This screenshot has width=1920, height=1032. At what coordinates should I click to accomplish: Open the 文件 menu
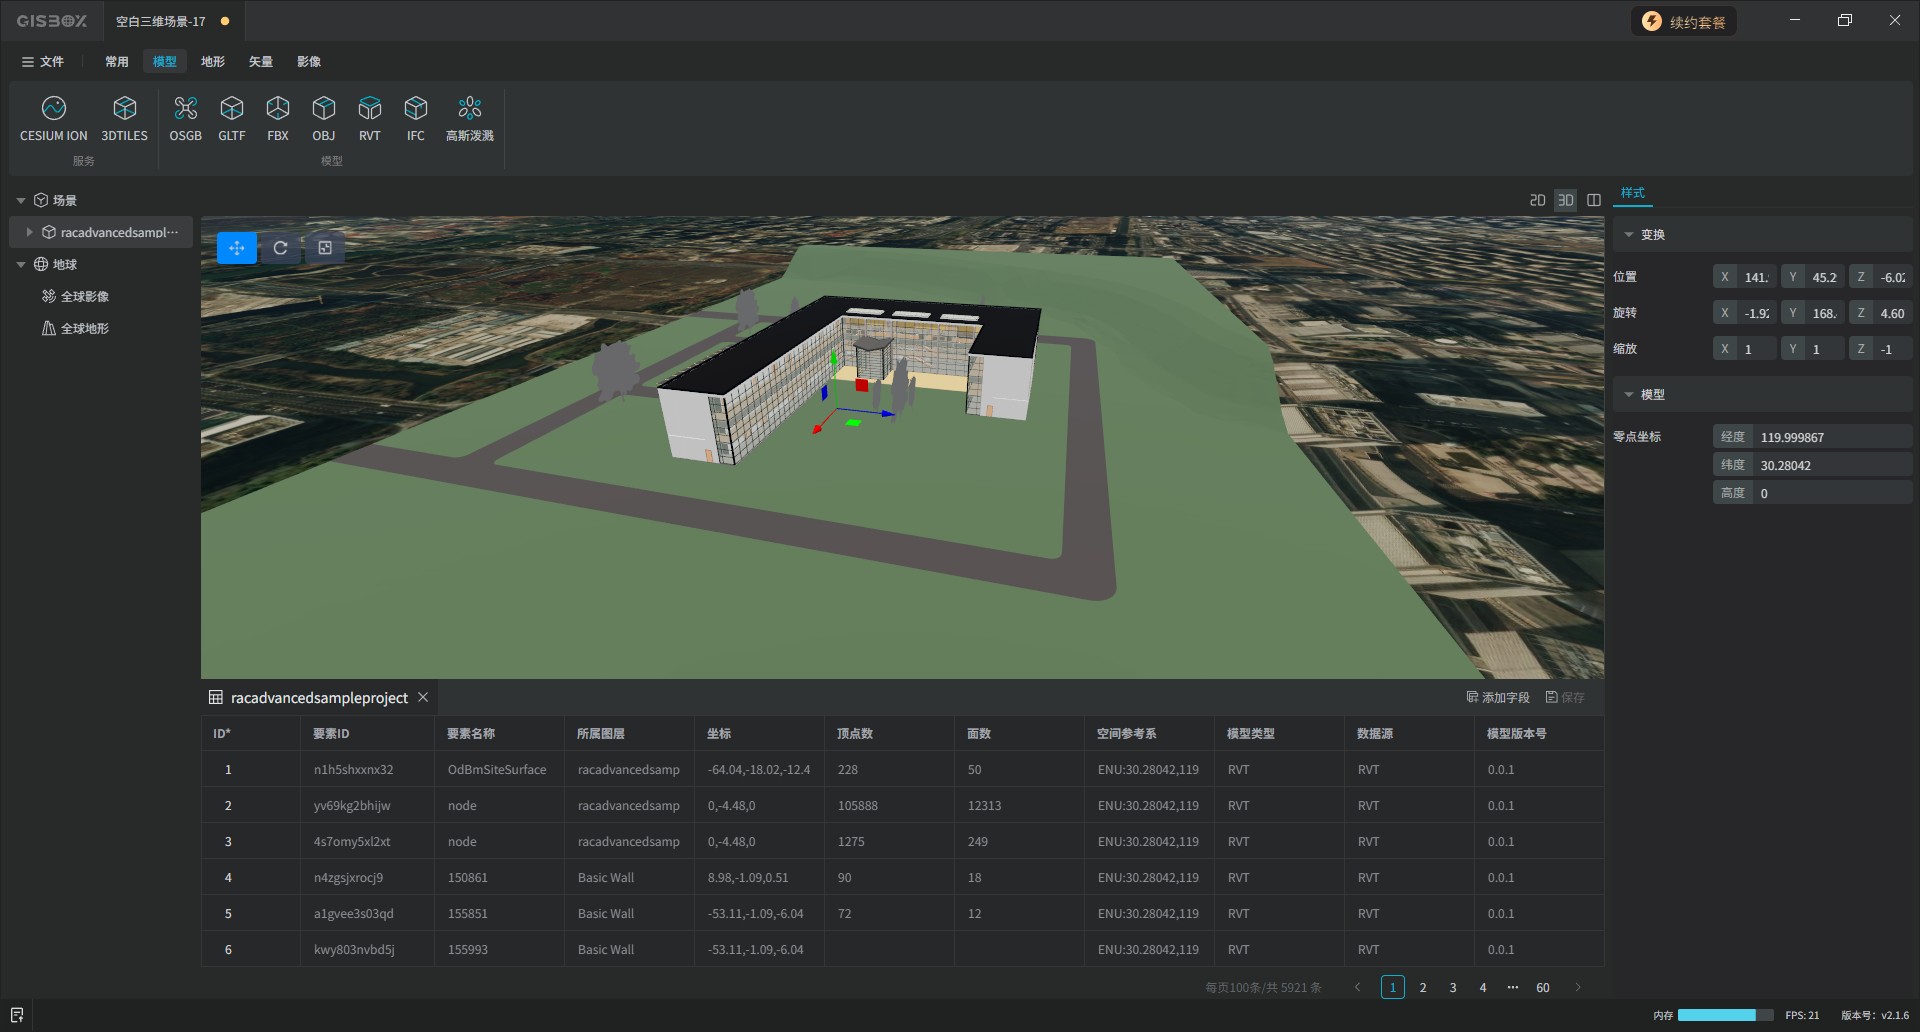43,62
